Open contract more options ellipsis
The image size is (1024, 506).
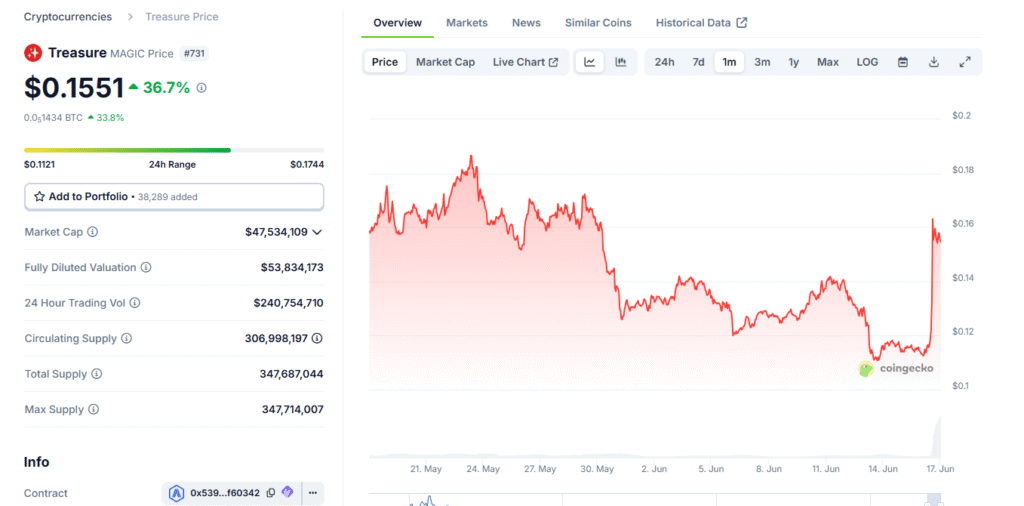pos(313,493)
